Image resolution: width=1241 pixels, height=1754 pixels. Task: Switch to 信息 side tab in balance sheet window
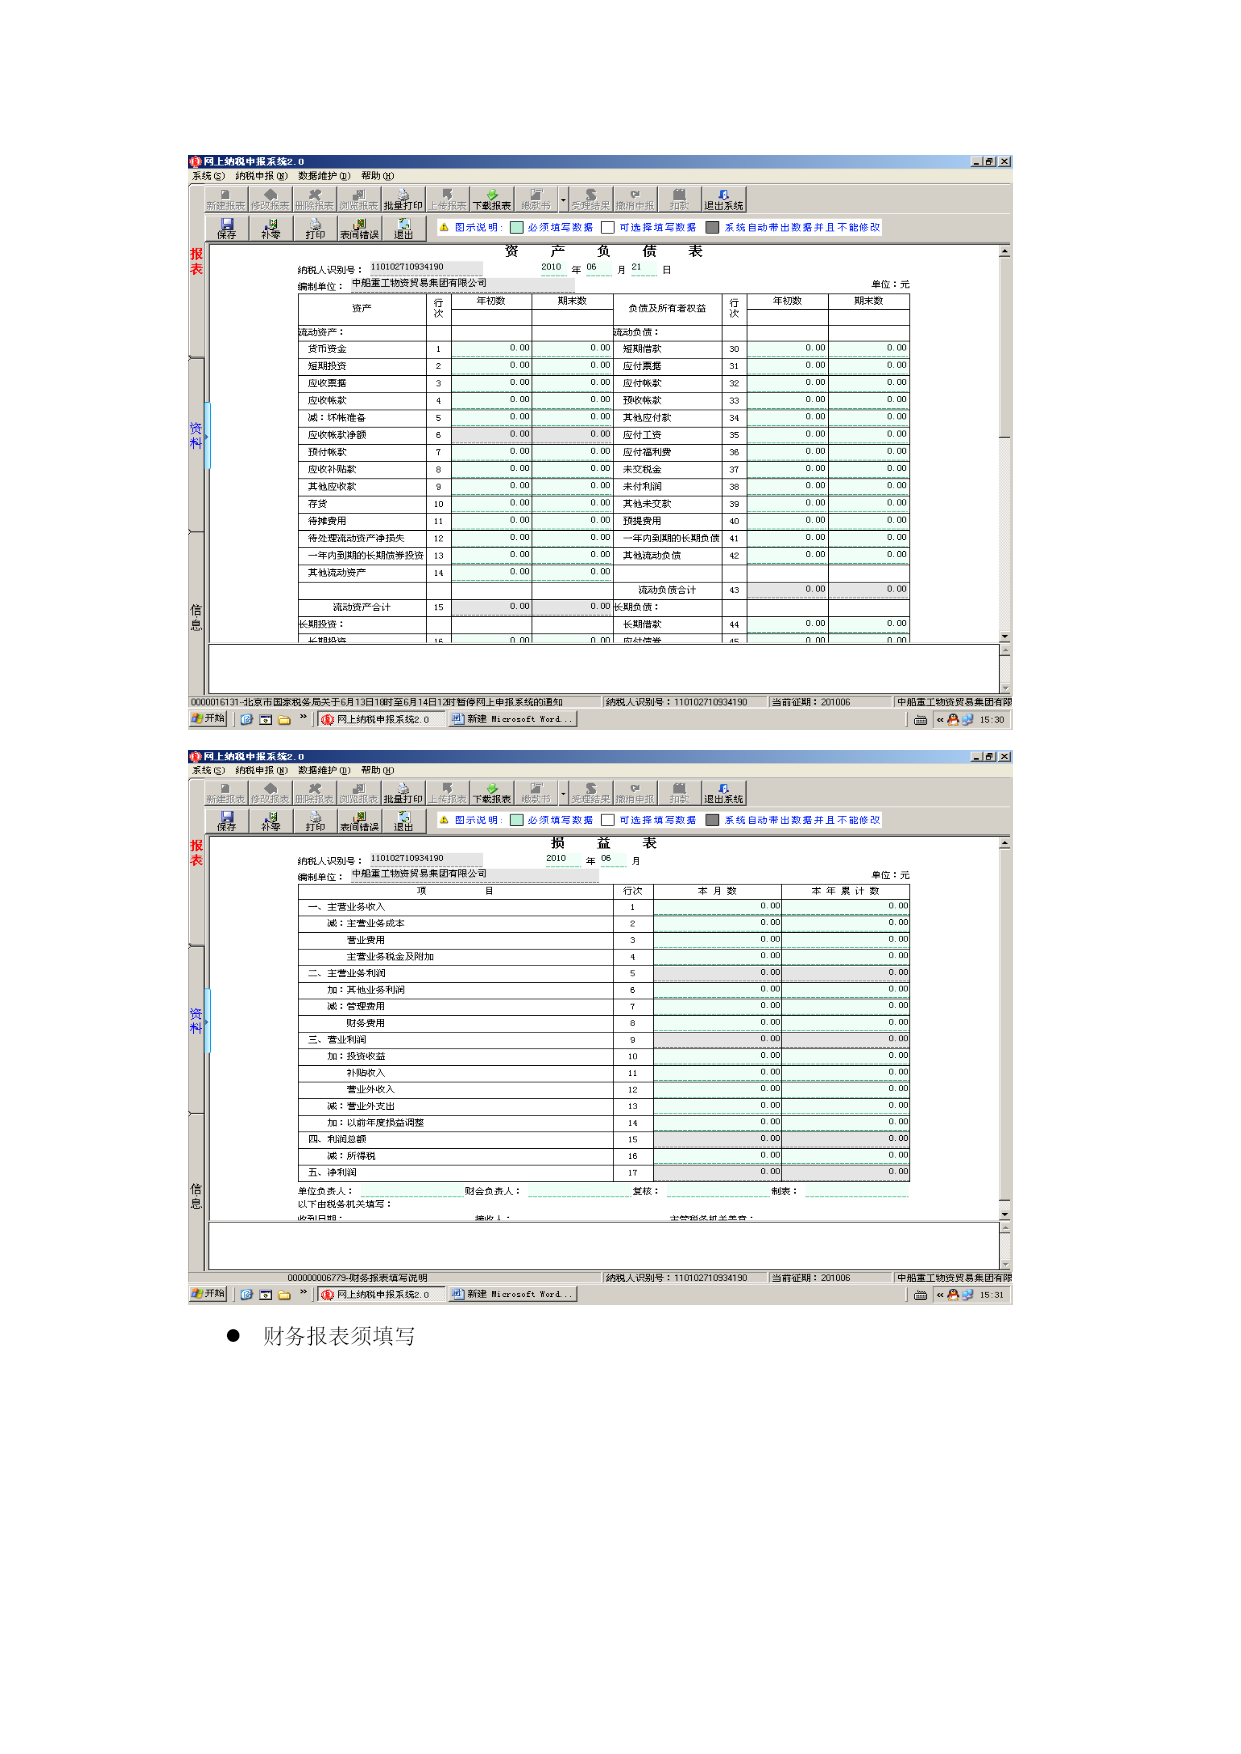click(196, 617)
